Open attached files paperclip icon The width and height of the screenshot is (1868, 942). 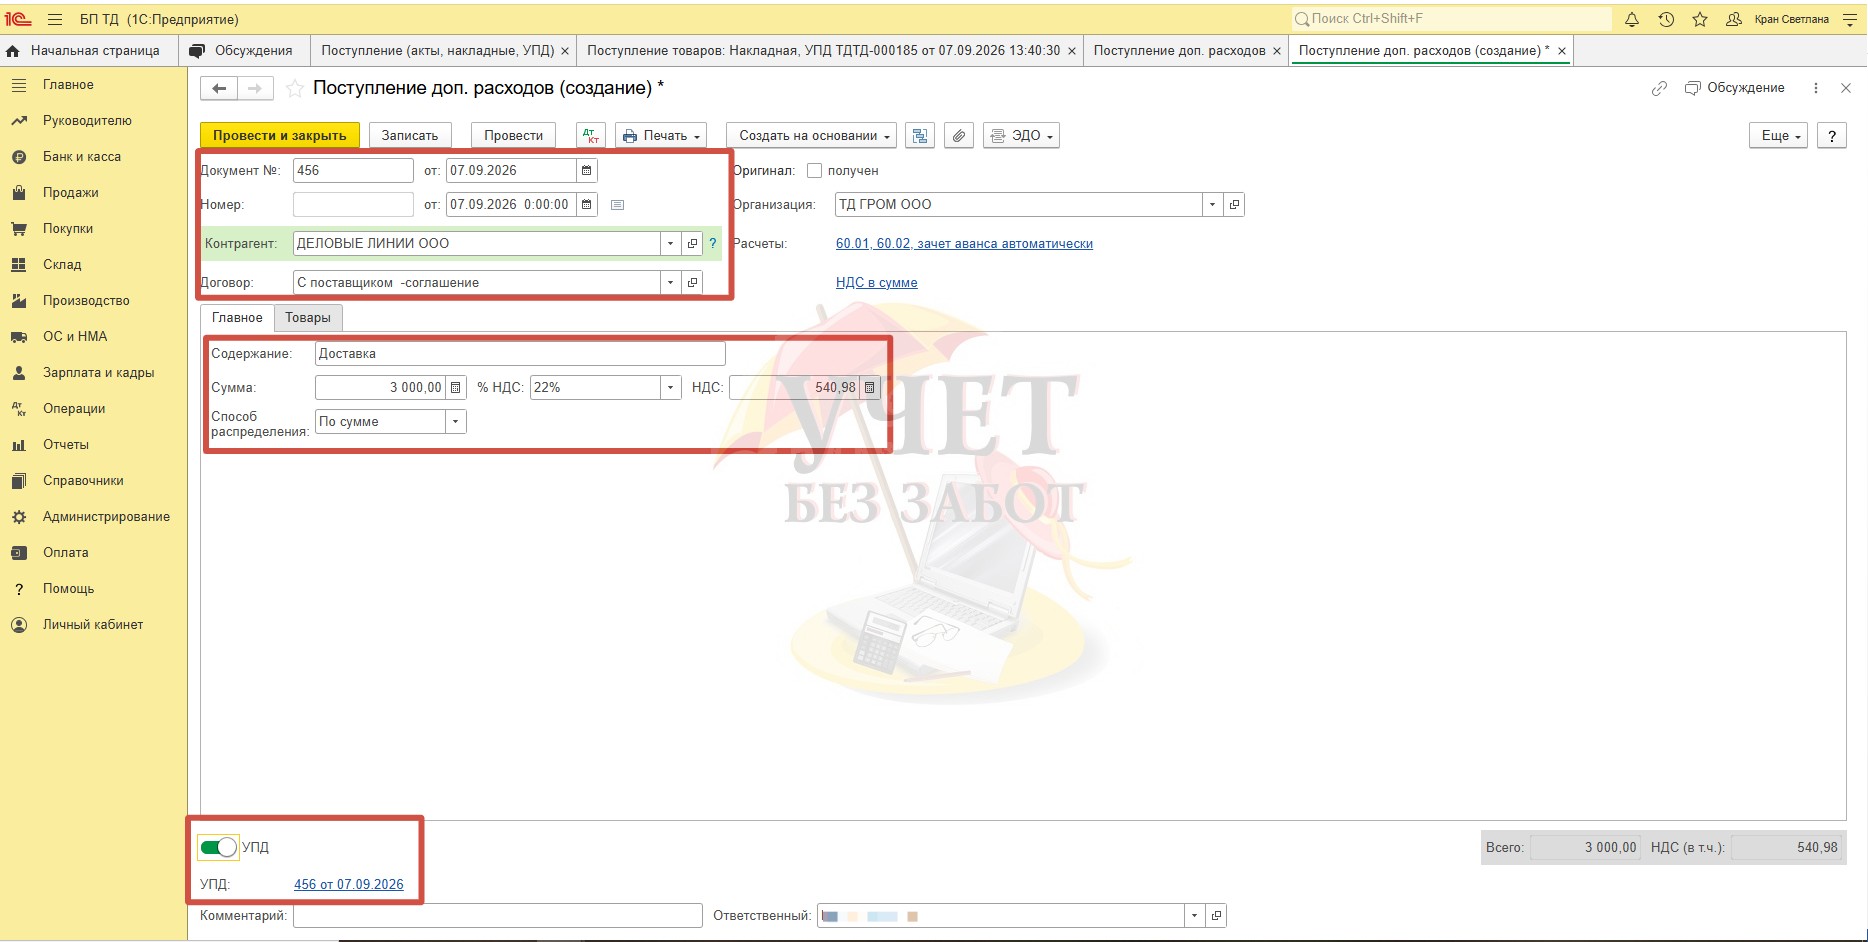click(x=959, y=135)
